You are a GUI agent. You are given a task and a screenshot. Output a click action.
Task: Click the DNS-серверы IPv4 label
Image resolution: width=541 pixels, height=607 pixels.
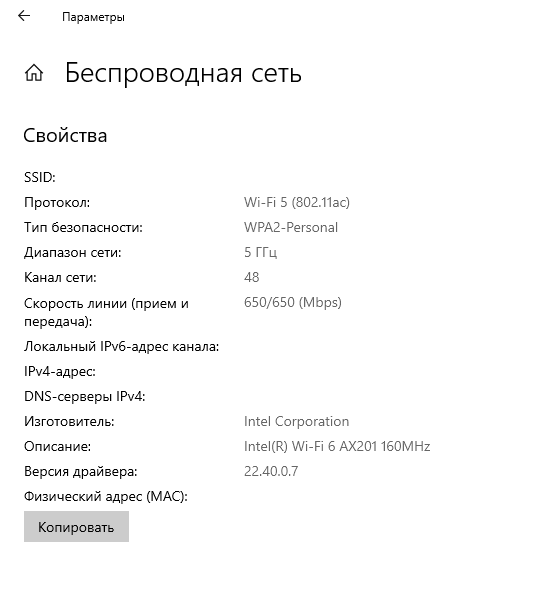pyautogui.click(x=85, y=396)
